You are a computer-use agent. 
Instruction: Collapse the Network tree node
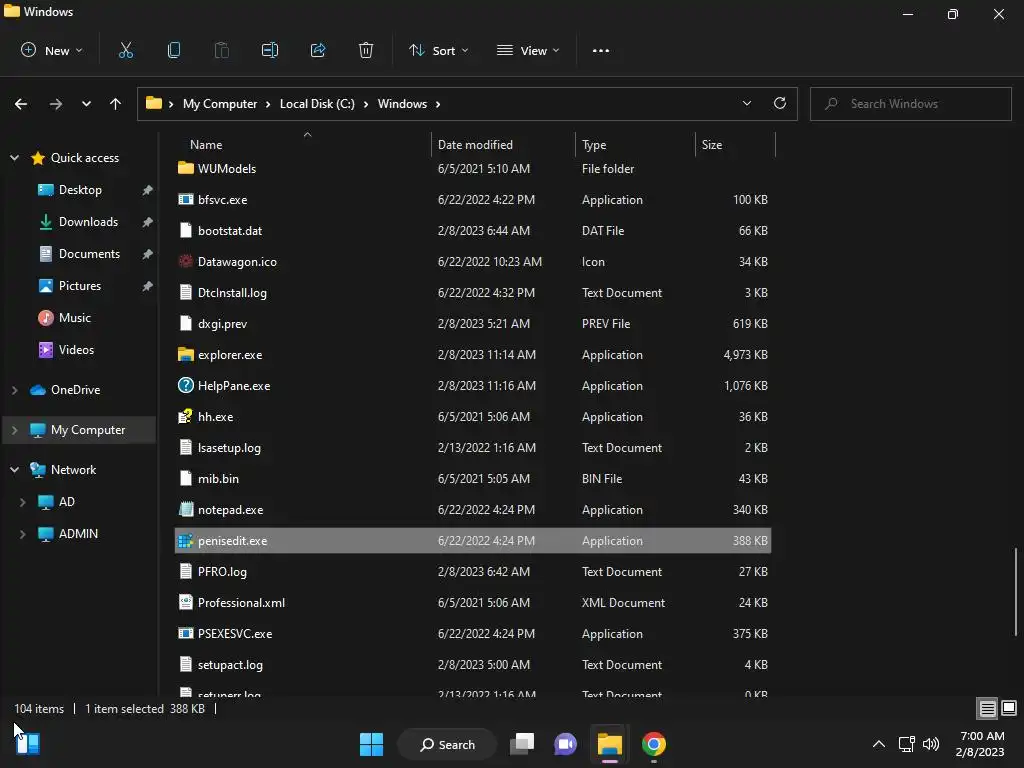[x=14, y=470]
